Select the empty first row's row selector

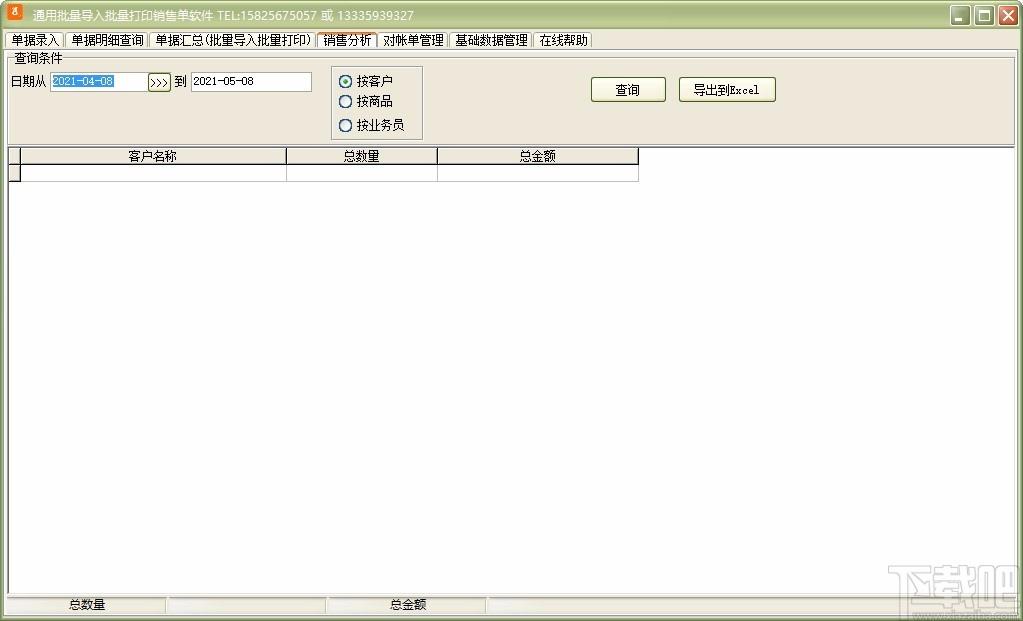pyautogui.click(x=14, y=173)
